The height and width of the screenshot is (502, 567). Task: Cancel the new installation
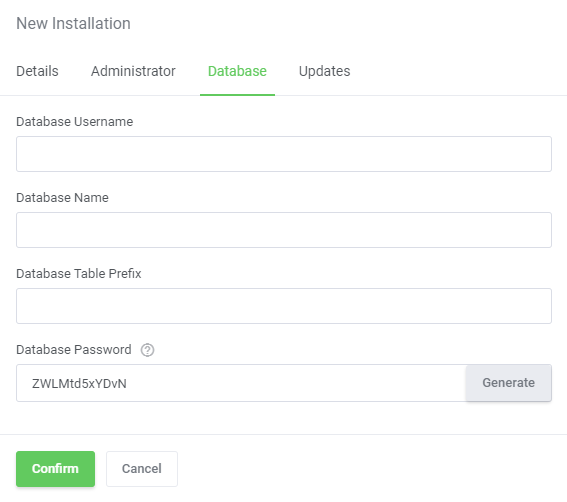point(142,469)
